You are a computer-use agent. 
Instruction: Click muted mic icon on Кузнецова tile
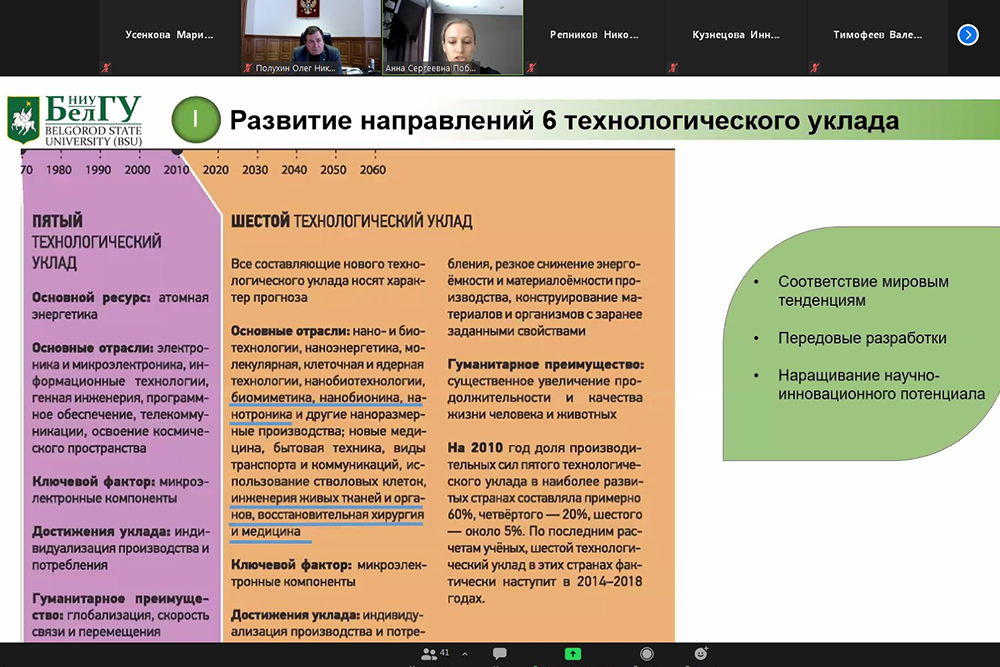673,68
